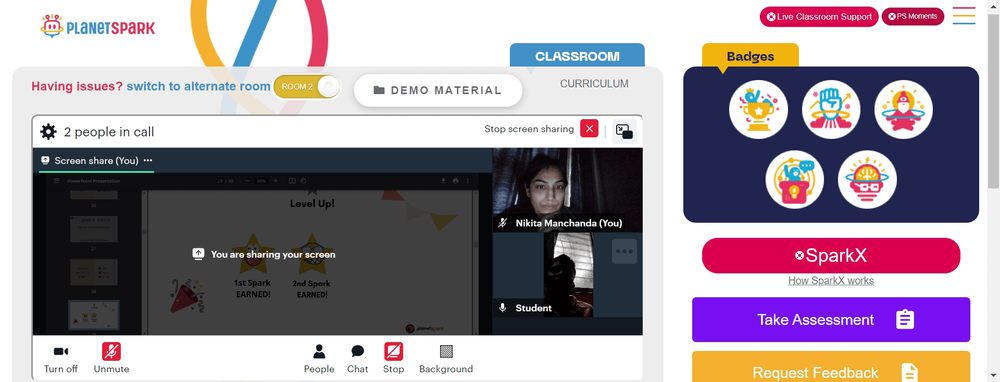Click the clipboard icon on Take Assessment
Viewport: 1000px width, 382px height.
[x=905, y=320]
